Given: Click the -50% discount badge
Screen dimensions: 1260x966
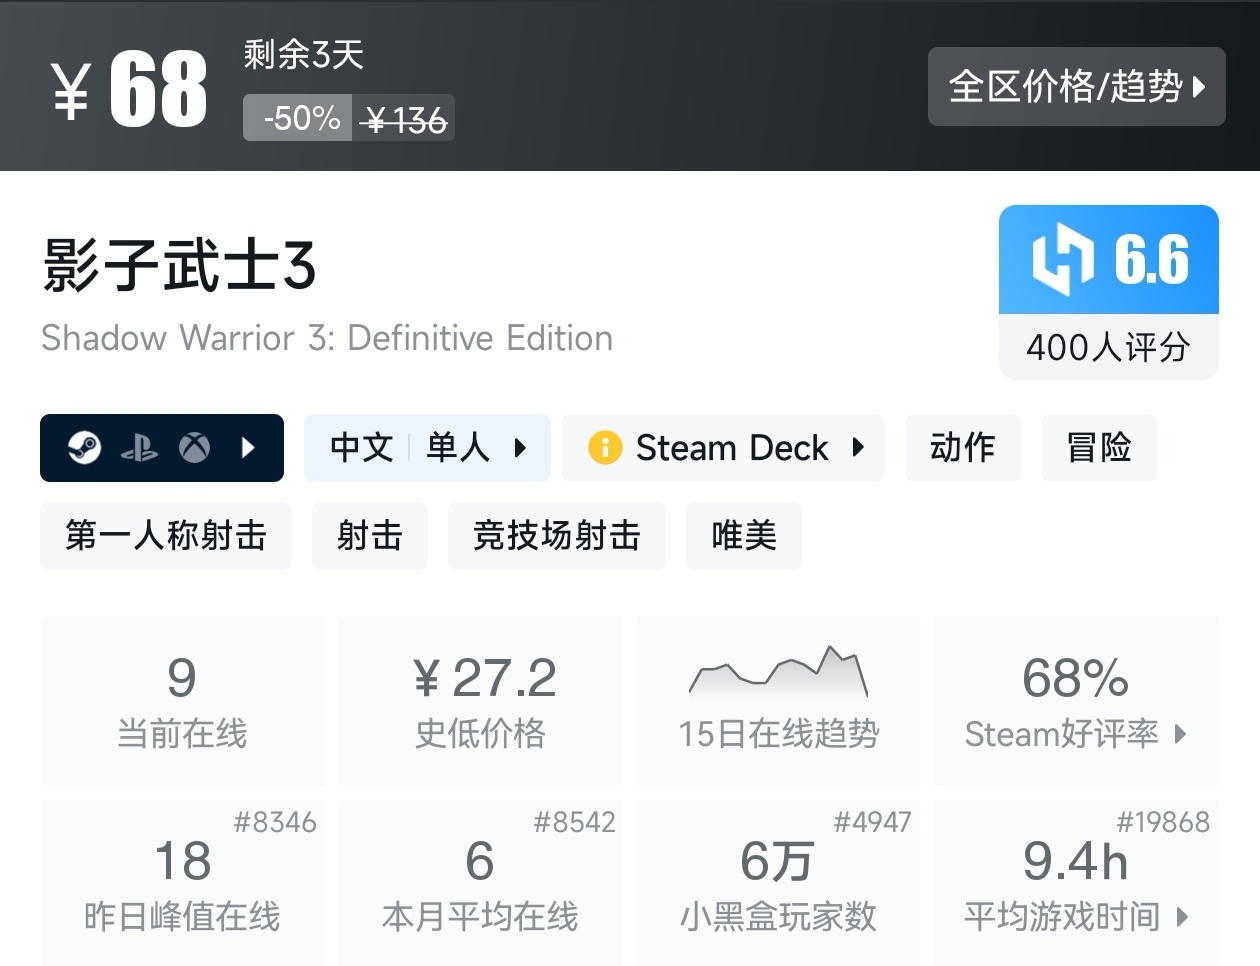Looking at the screenshot, I should tap(298, 118).
